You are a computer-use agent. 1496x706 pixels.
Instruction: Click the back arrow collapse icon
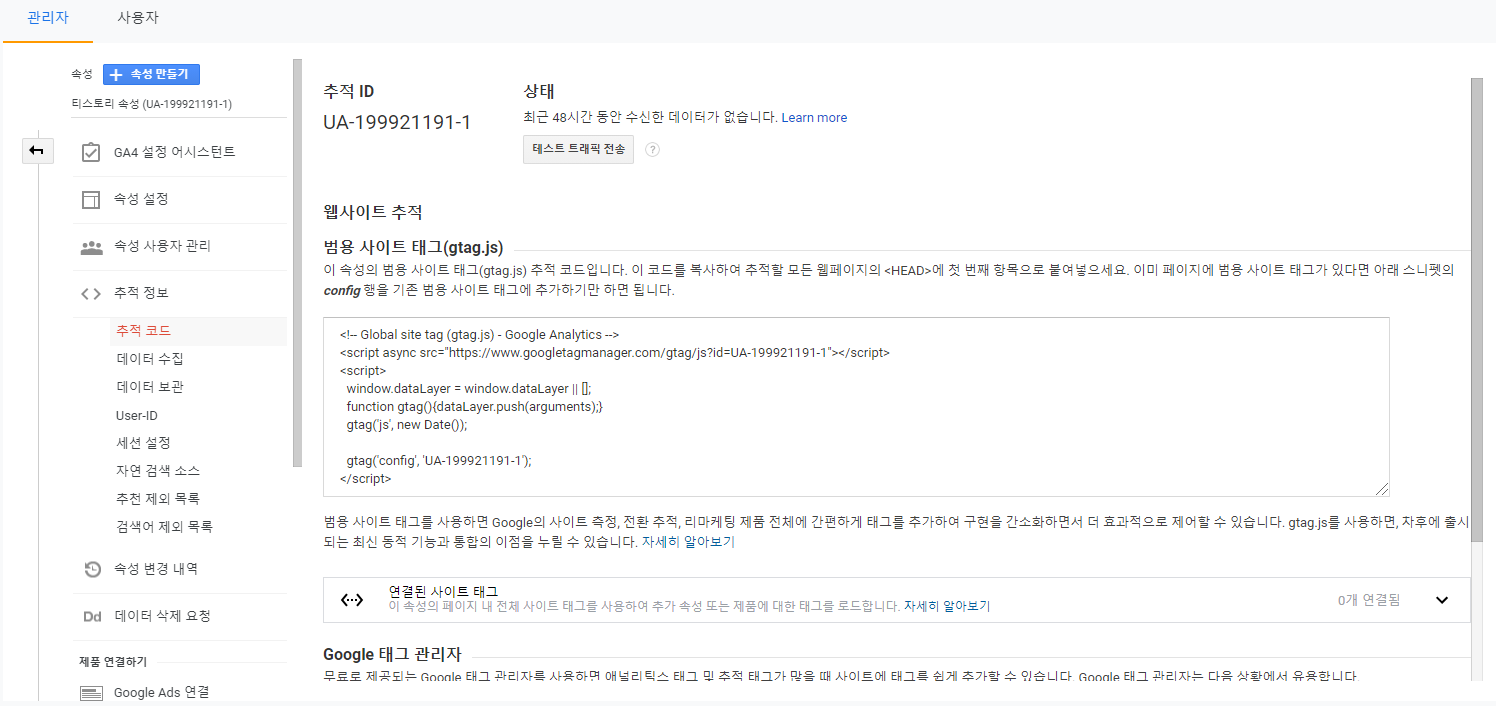(37, 151)
